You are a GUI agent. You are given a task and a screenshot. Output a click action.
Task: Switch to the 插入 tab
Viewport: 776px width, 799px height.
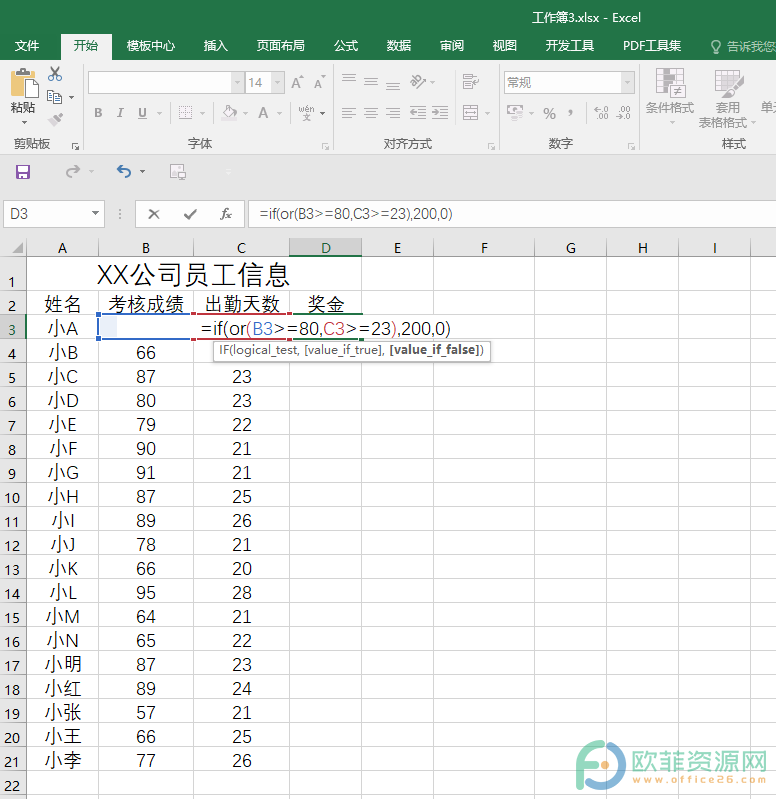(216, 46)
